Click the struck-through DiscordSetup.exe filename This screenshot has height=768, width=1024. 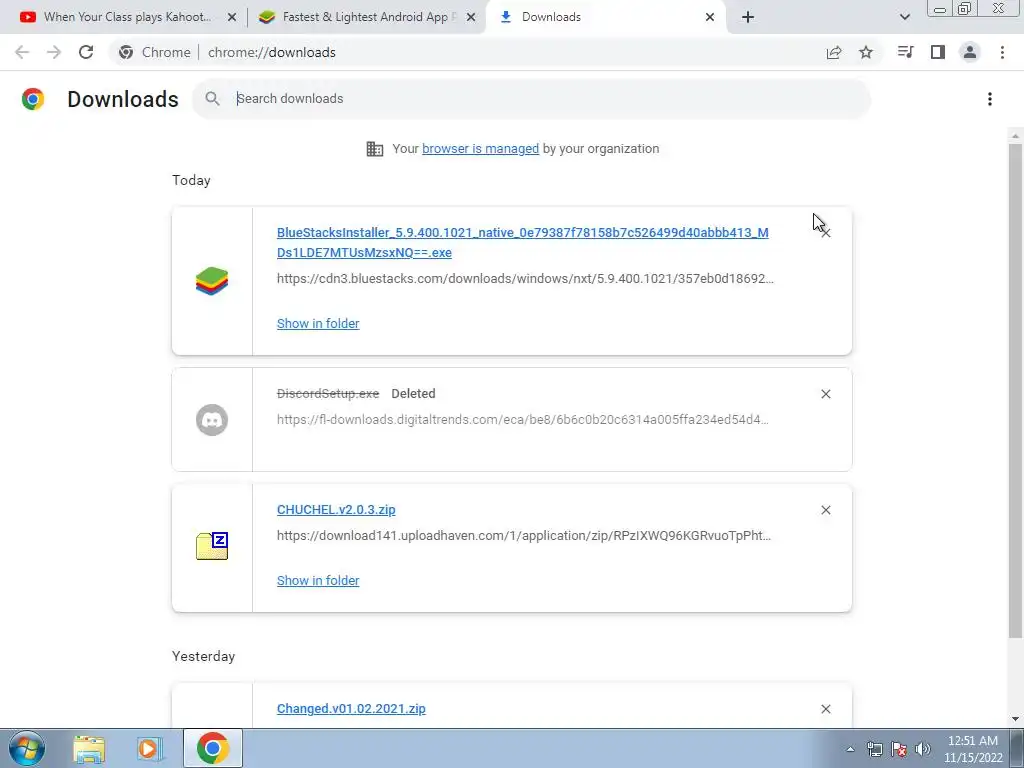[328, 394]
